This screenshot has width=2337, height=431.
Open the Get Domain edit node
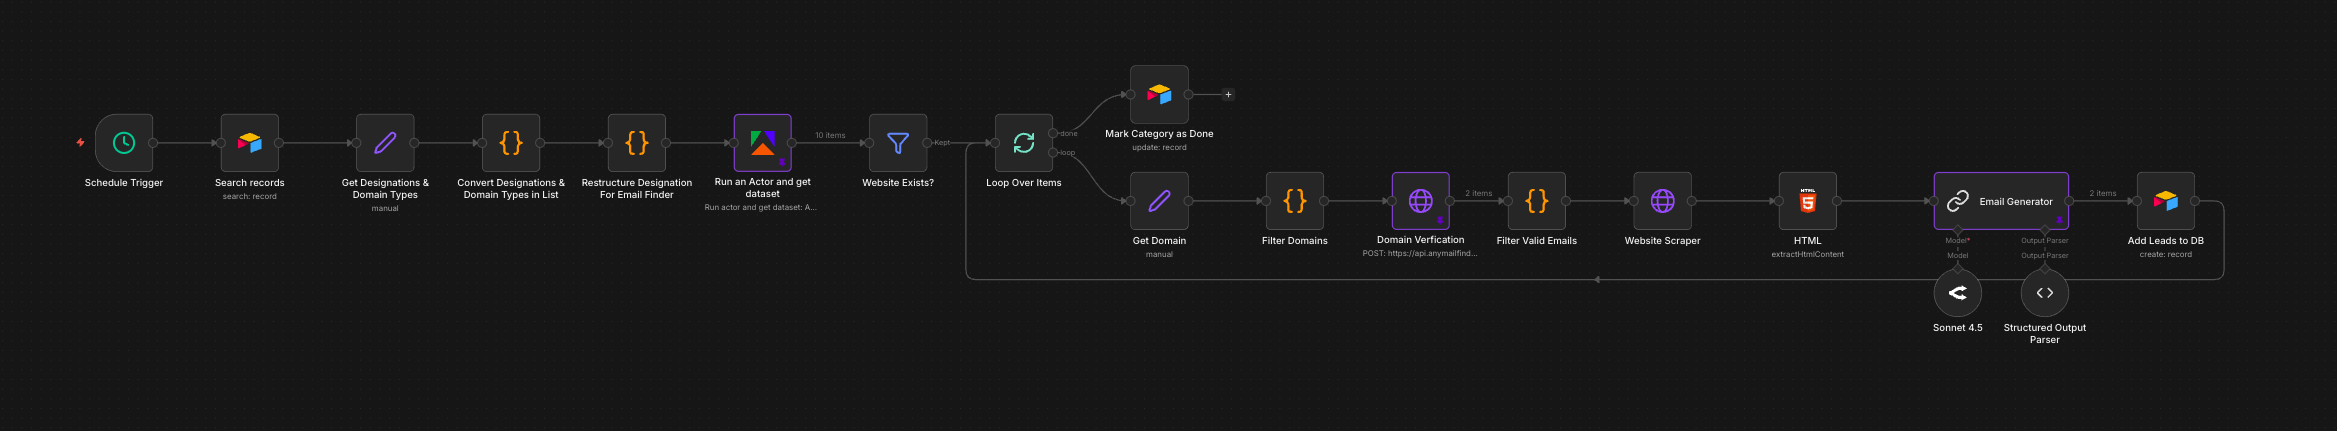click(1159, 201)
